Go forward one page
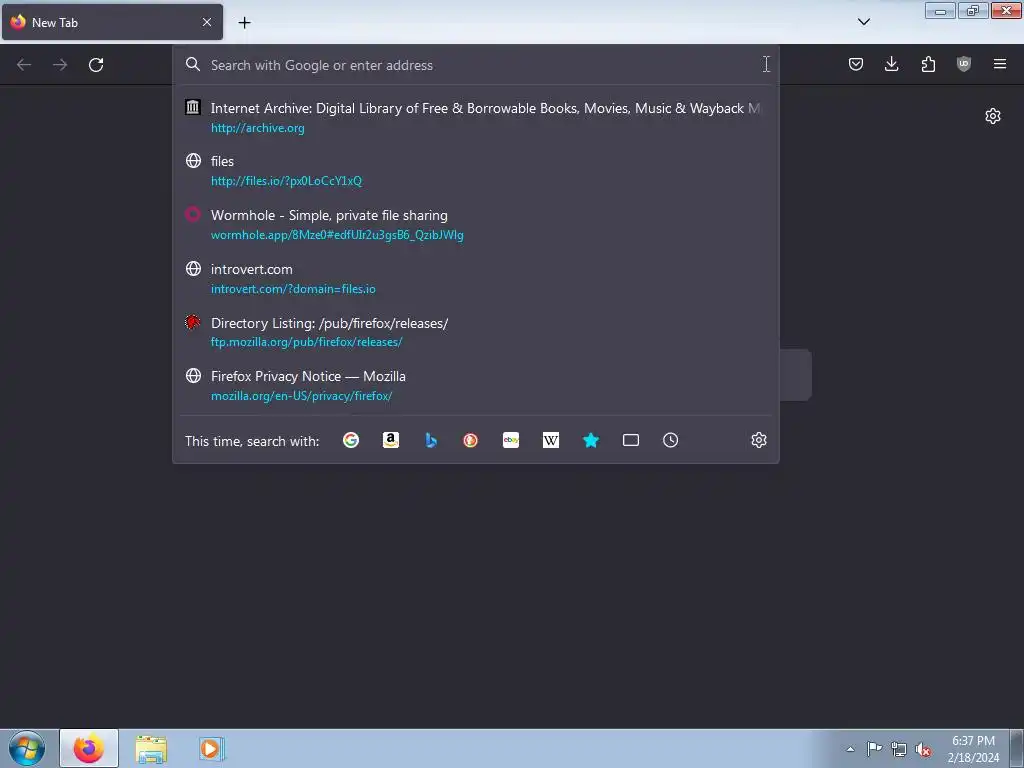 (x=60, y=65)
